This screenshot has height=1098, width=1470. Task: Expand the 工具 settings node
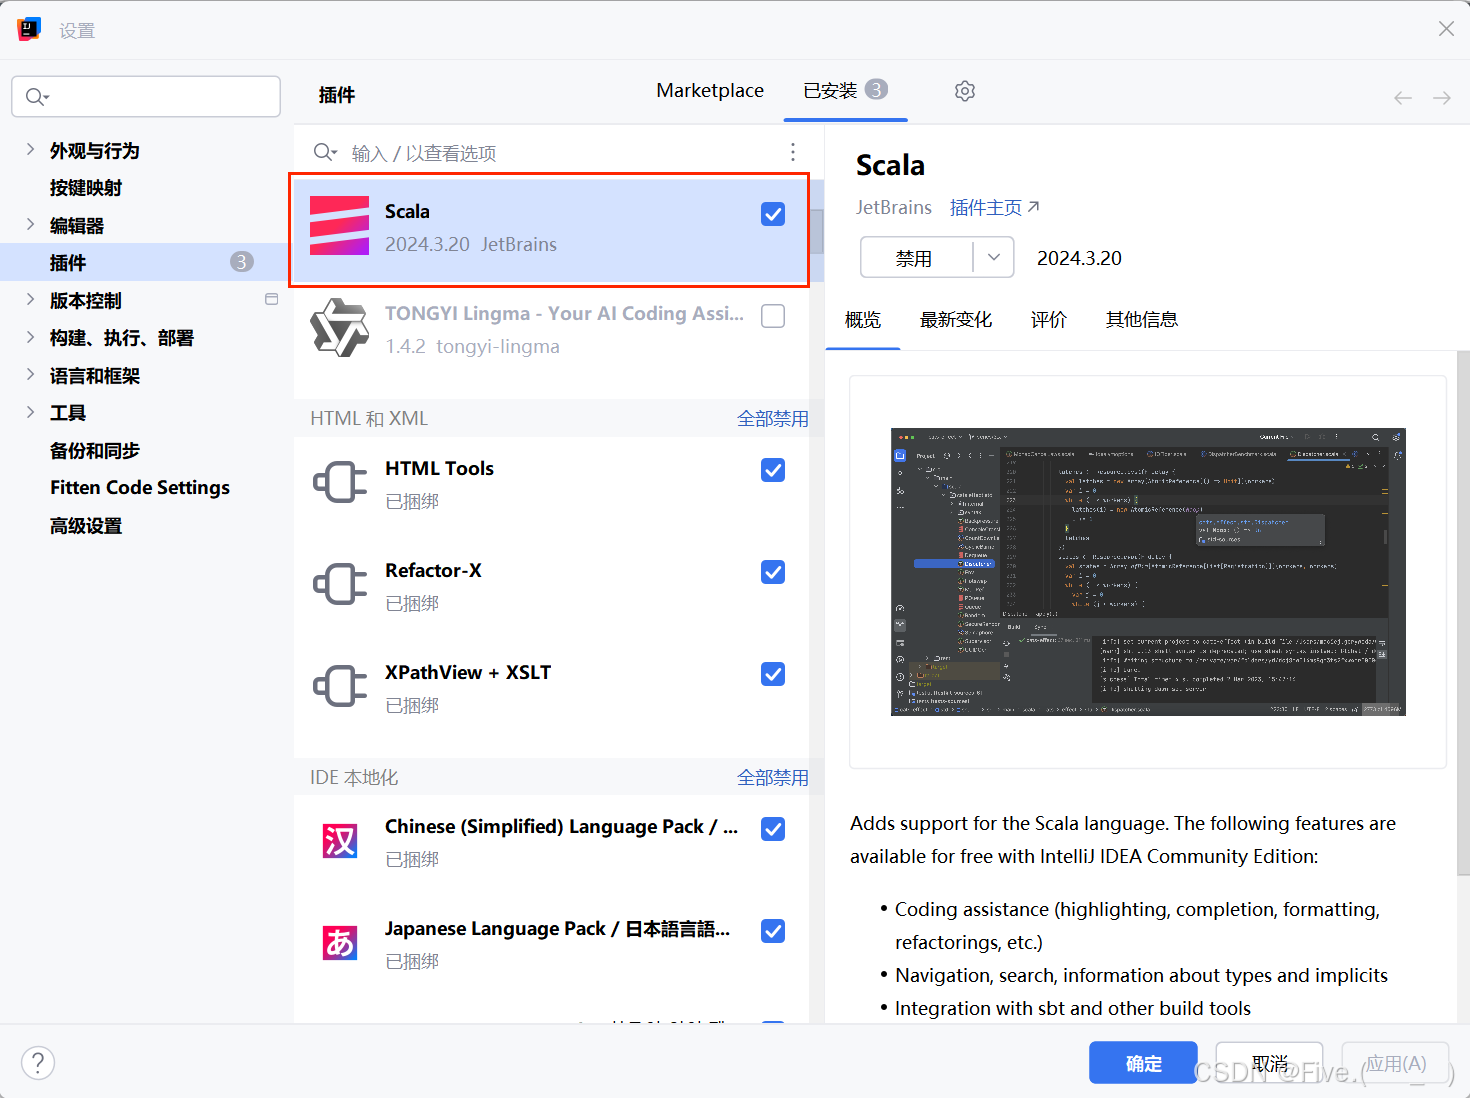coord(30,412)
